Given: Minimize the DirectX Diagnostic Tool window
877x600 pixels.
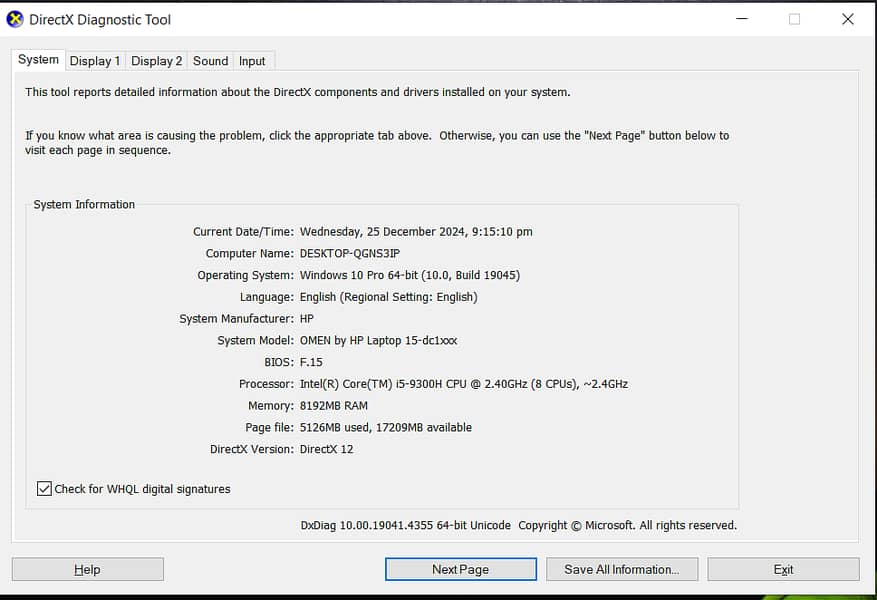Looking at the screenshot, I should [741, 19].
